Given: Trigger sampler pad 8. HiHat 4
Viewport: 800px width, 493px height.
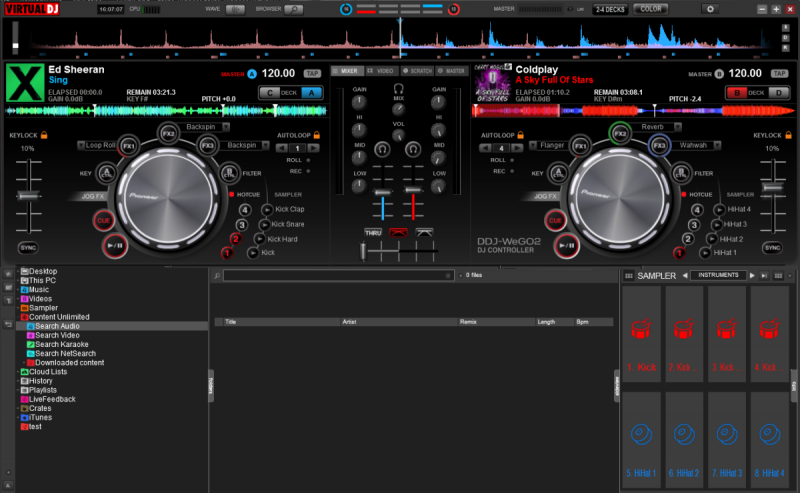Looking at the screenshot, I should [x=770, y=440].
